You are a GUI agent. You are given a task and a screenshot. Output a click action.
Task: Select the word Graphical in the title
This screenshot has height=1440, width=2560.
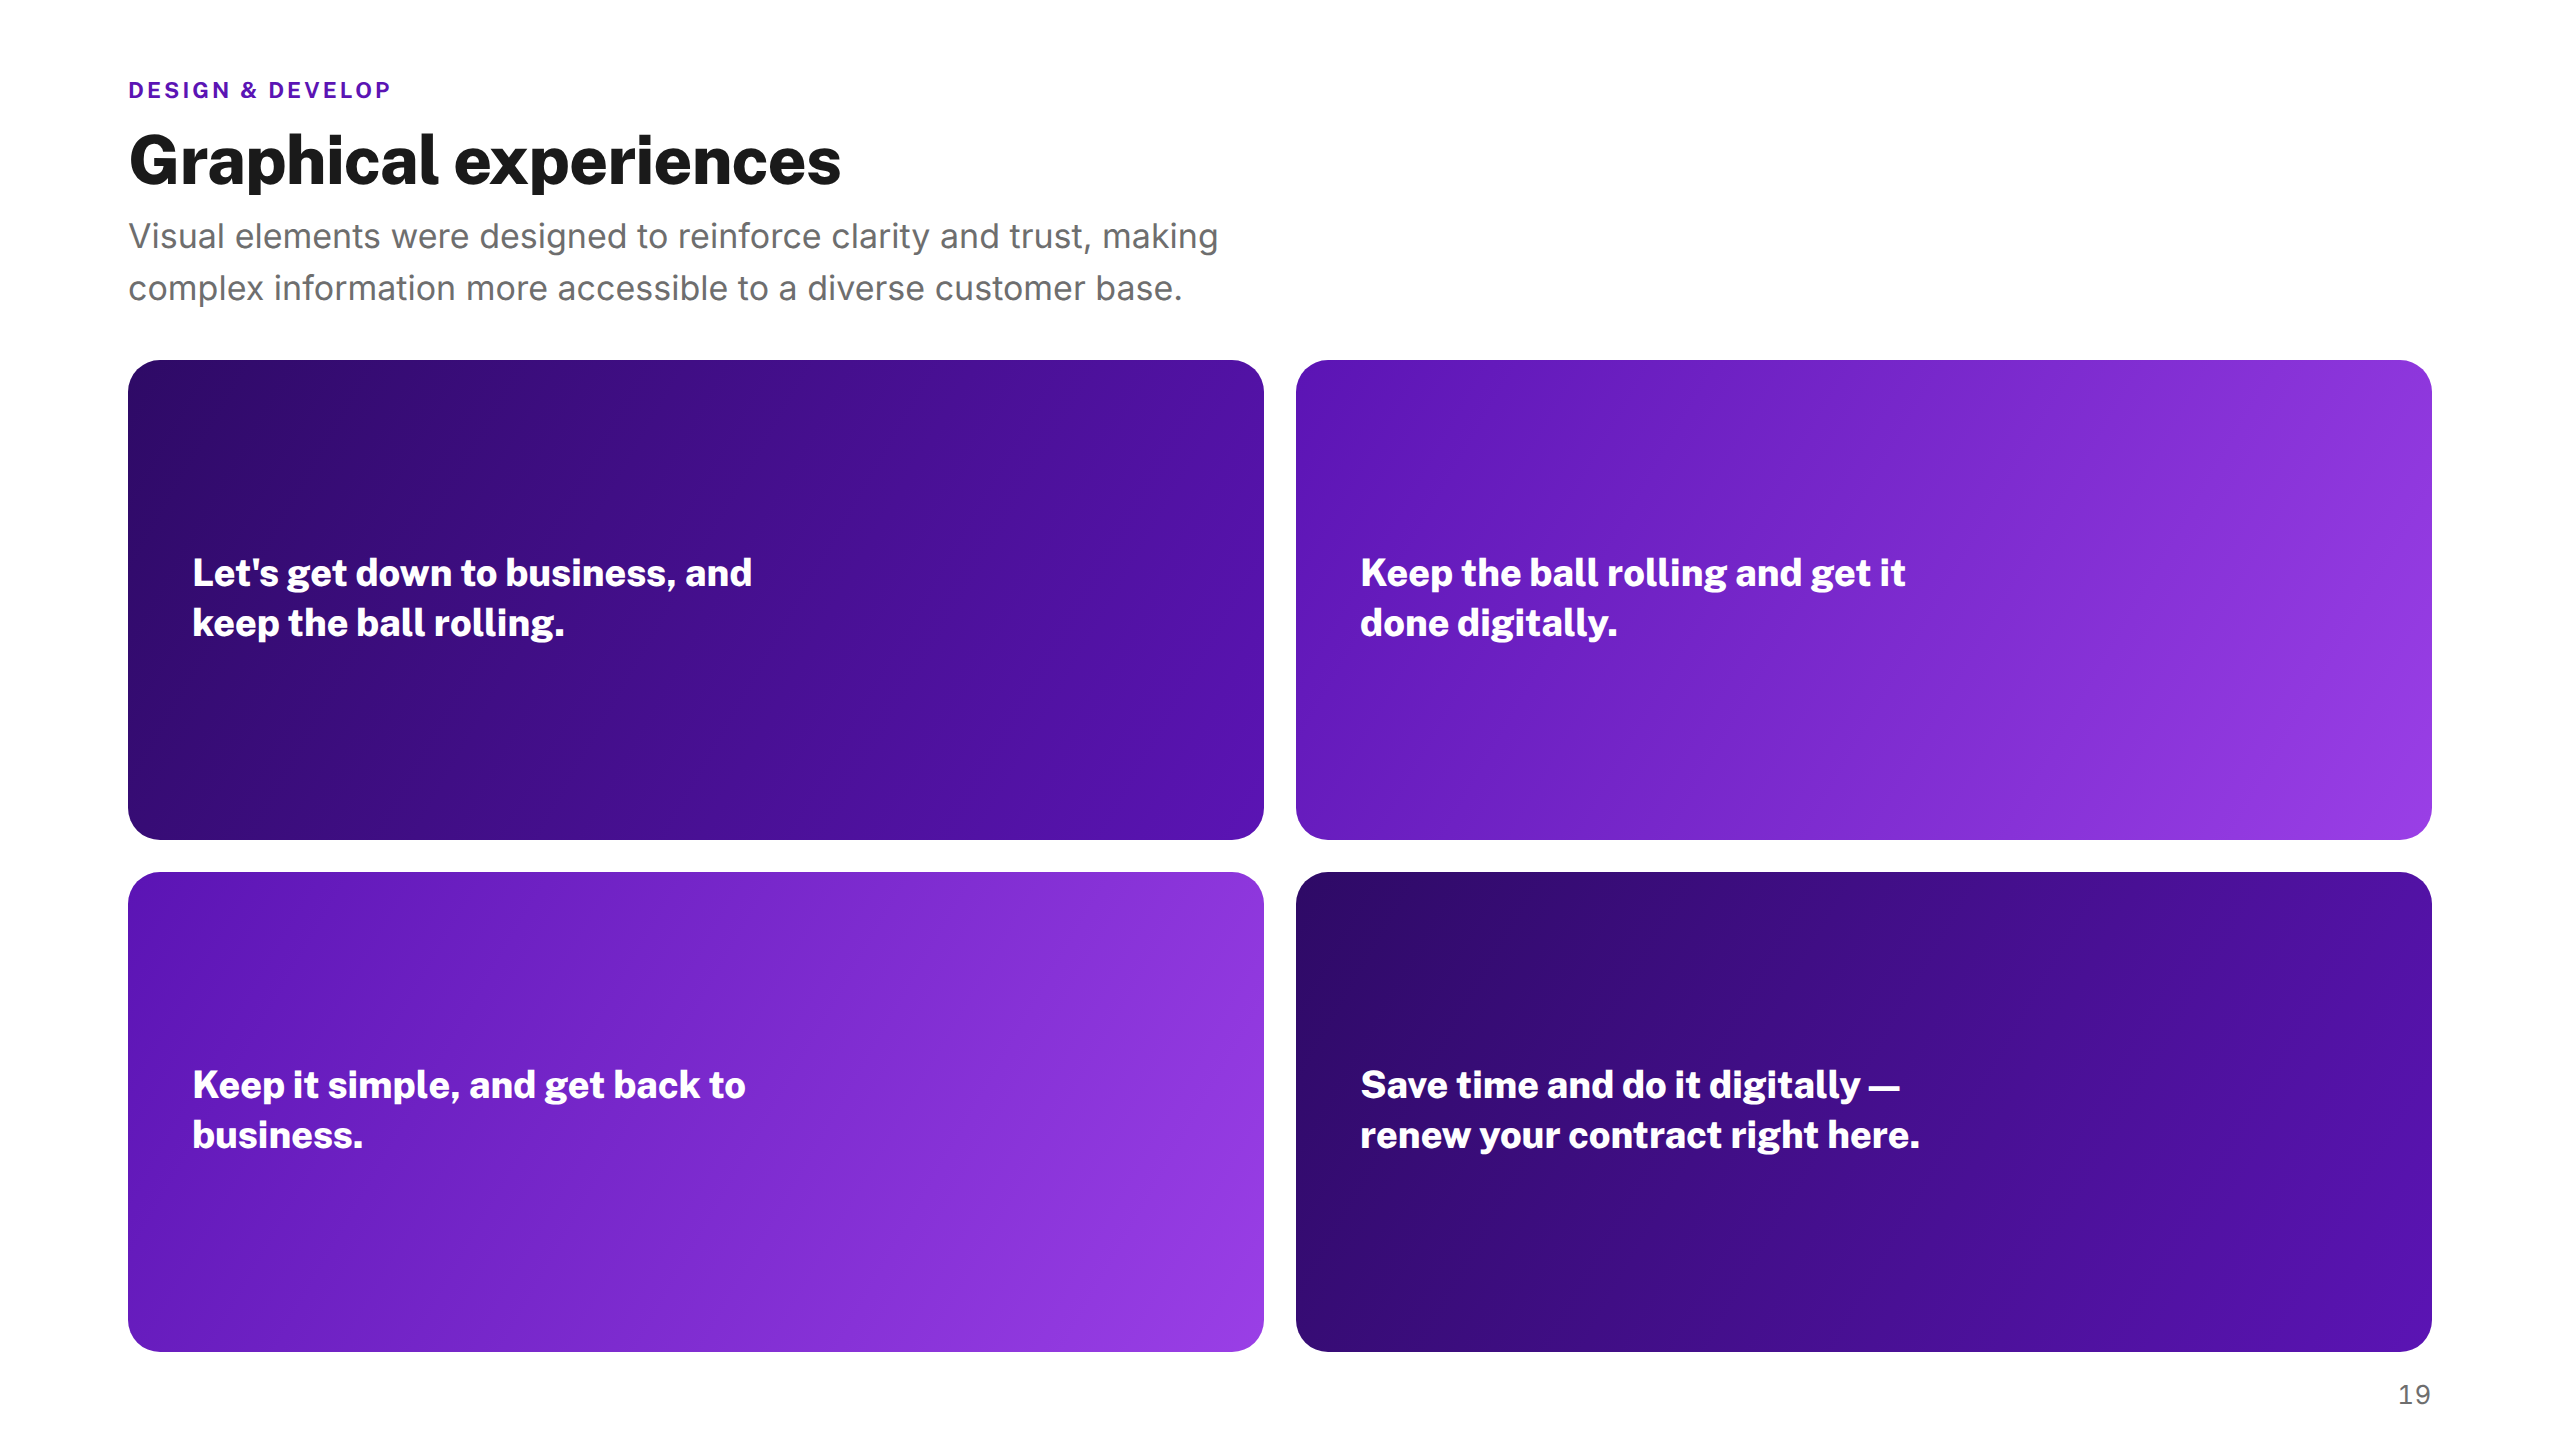(284, 161)
